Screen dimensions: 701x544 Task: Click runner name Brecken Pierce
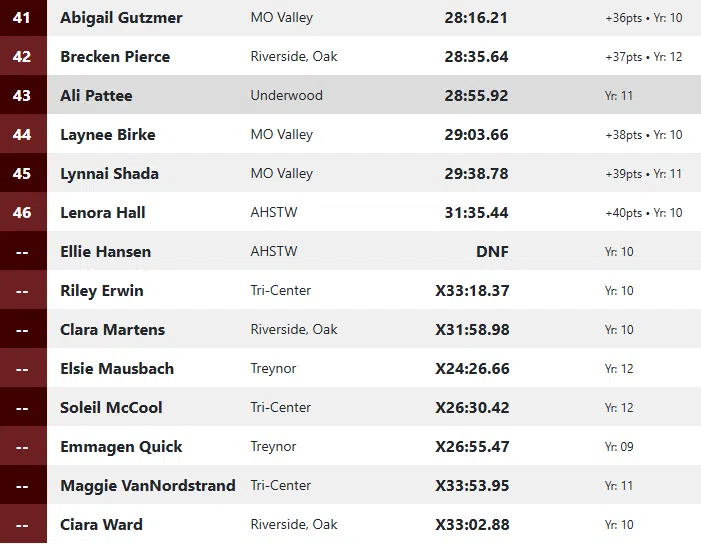point(115,57)
